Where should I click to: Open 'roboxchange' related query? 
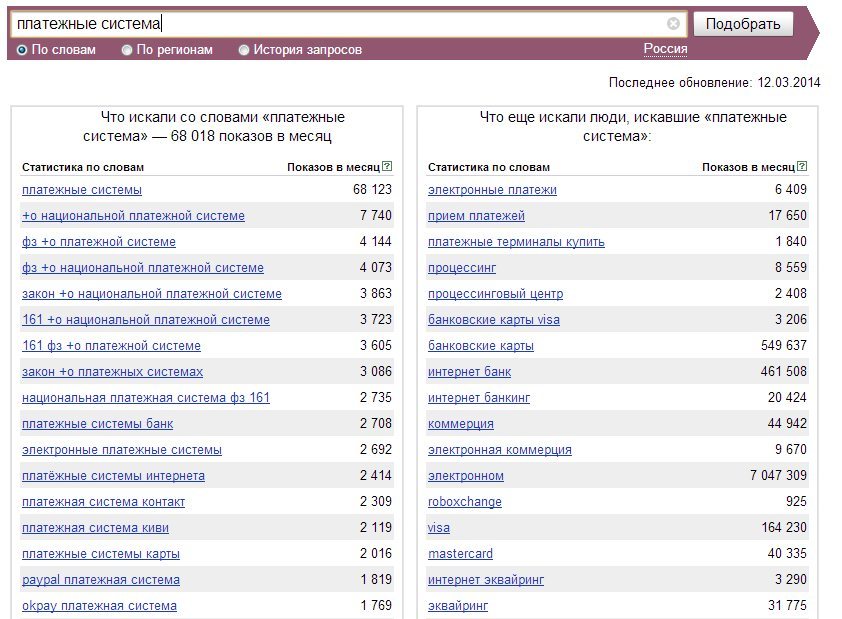(464, 502)
